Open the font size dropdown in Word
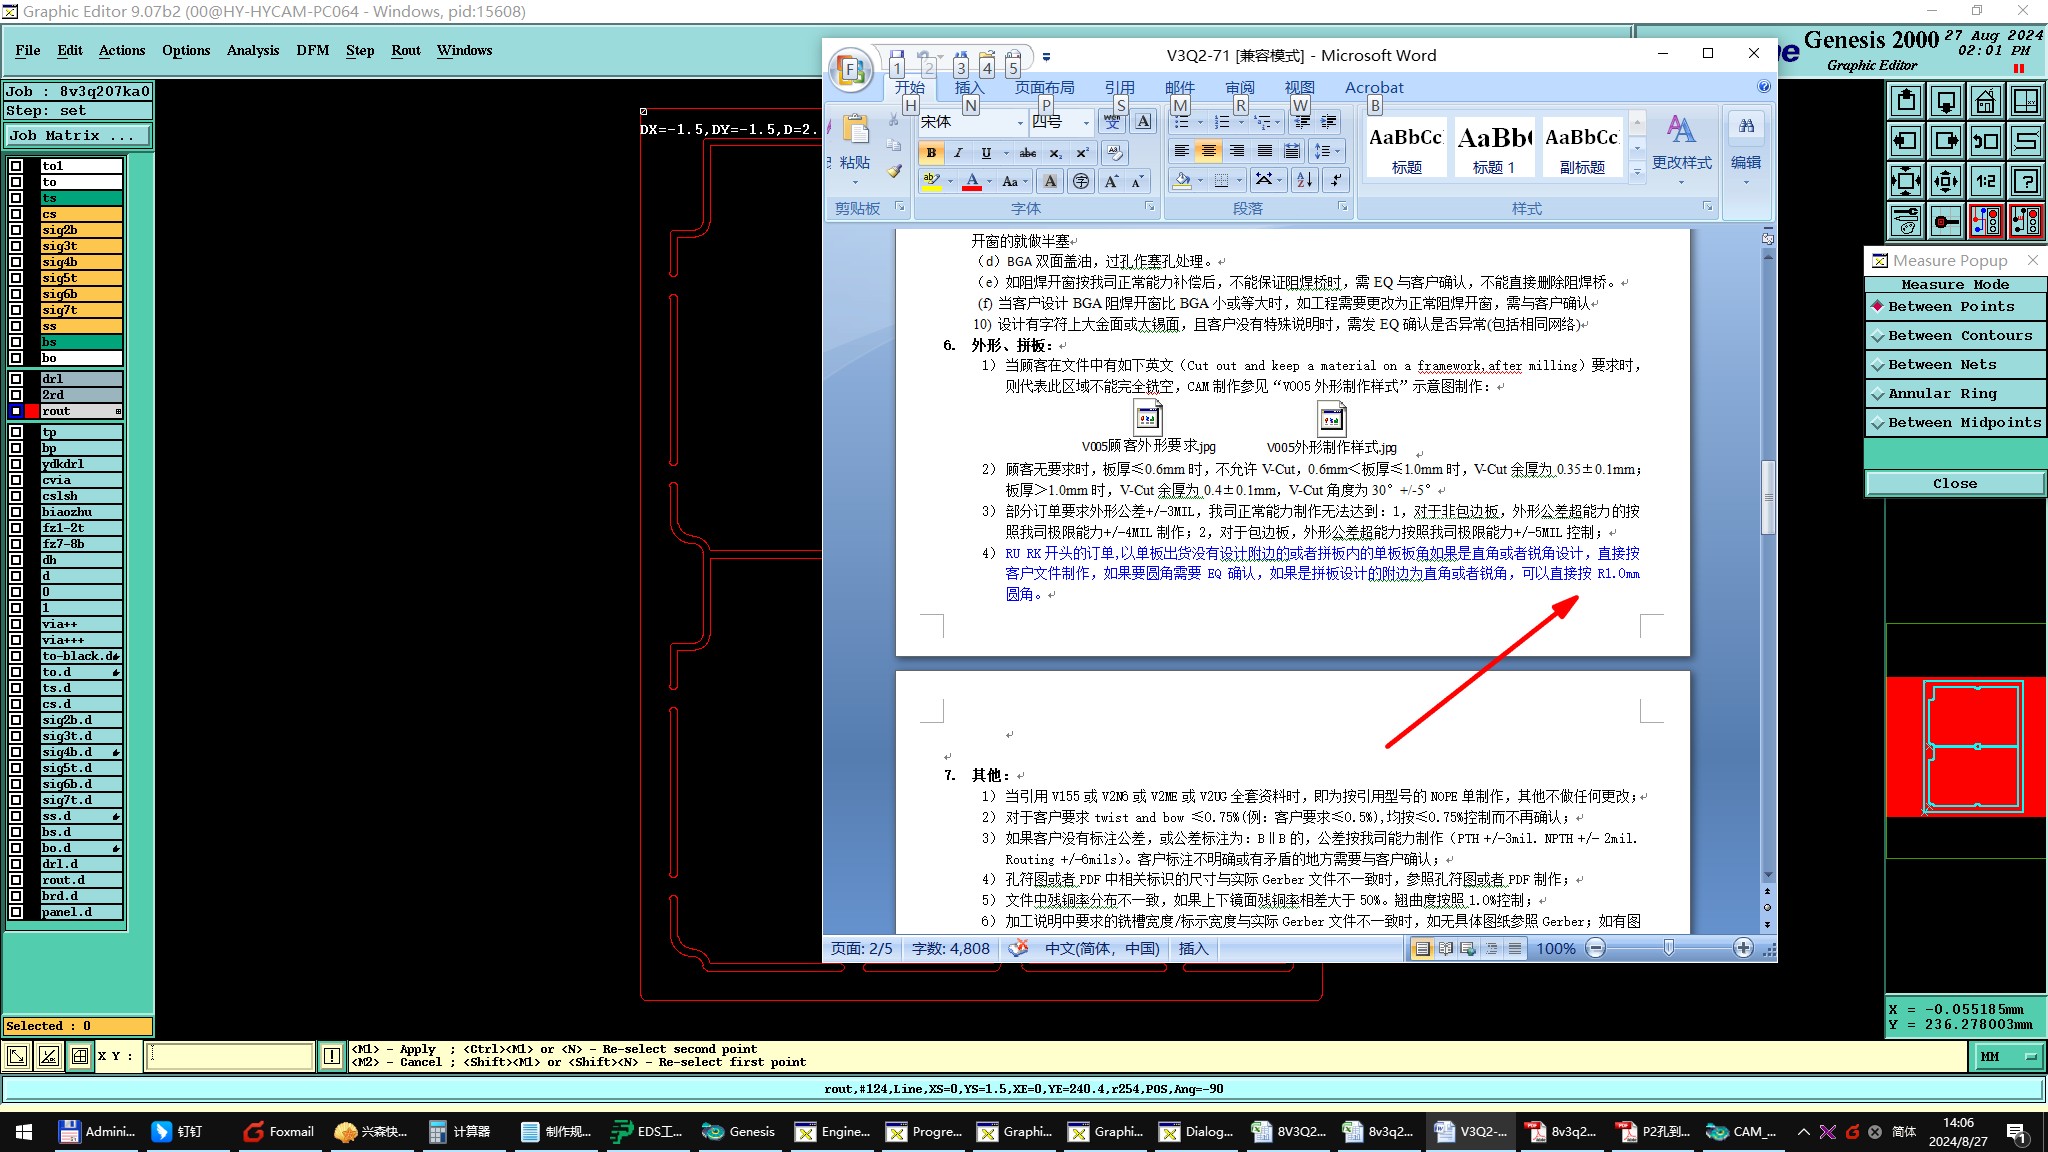This screenshot has height=1152, width=2048. click(x=1087, y=123)
